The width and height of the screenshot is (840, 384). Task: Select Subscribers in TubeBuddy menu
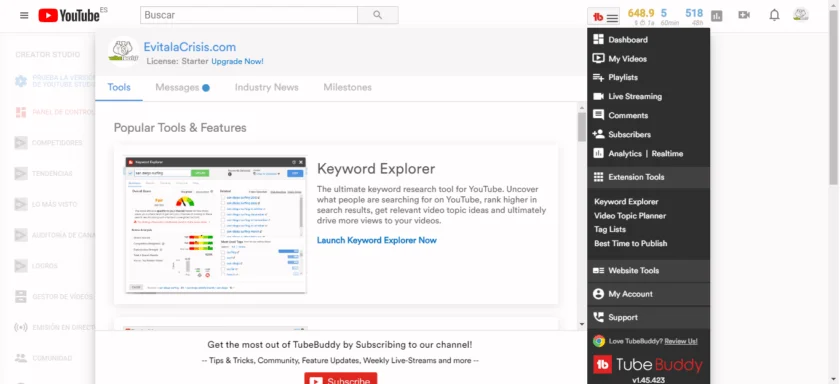click(629, 134)
